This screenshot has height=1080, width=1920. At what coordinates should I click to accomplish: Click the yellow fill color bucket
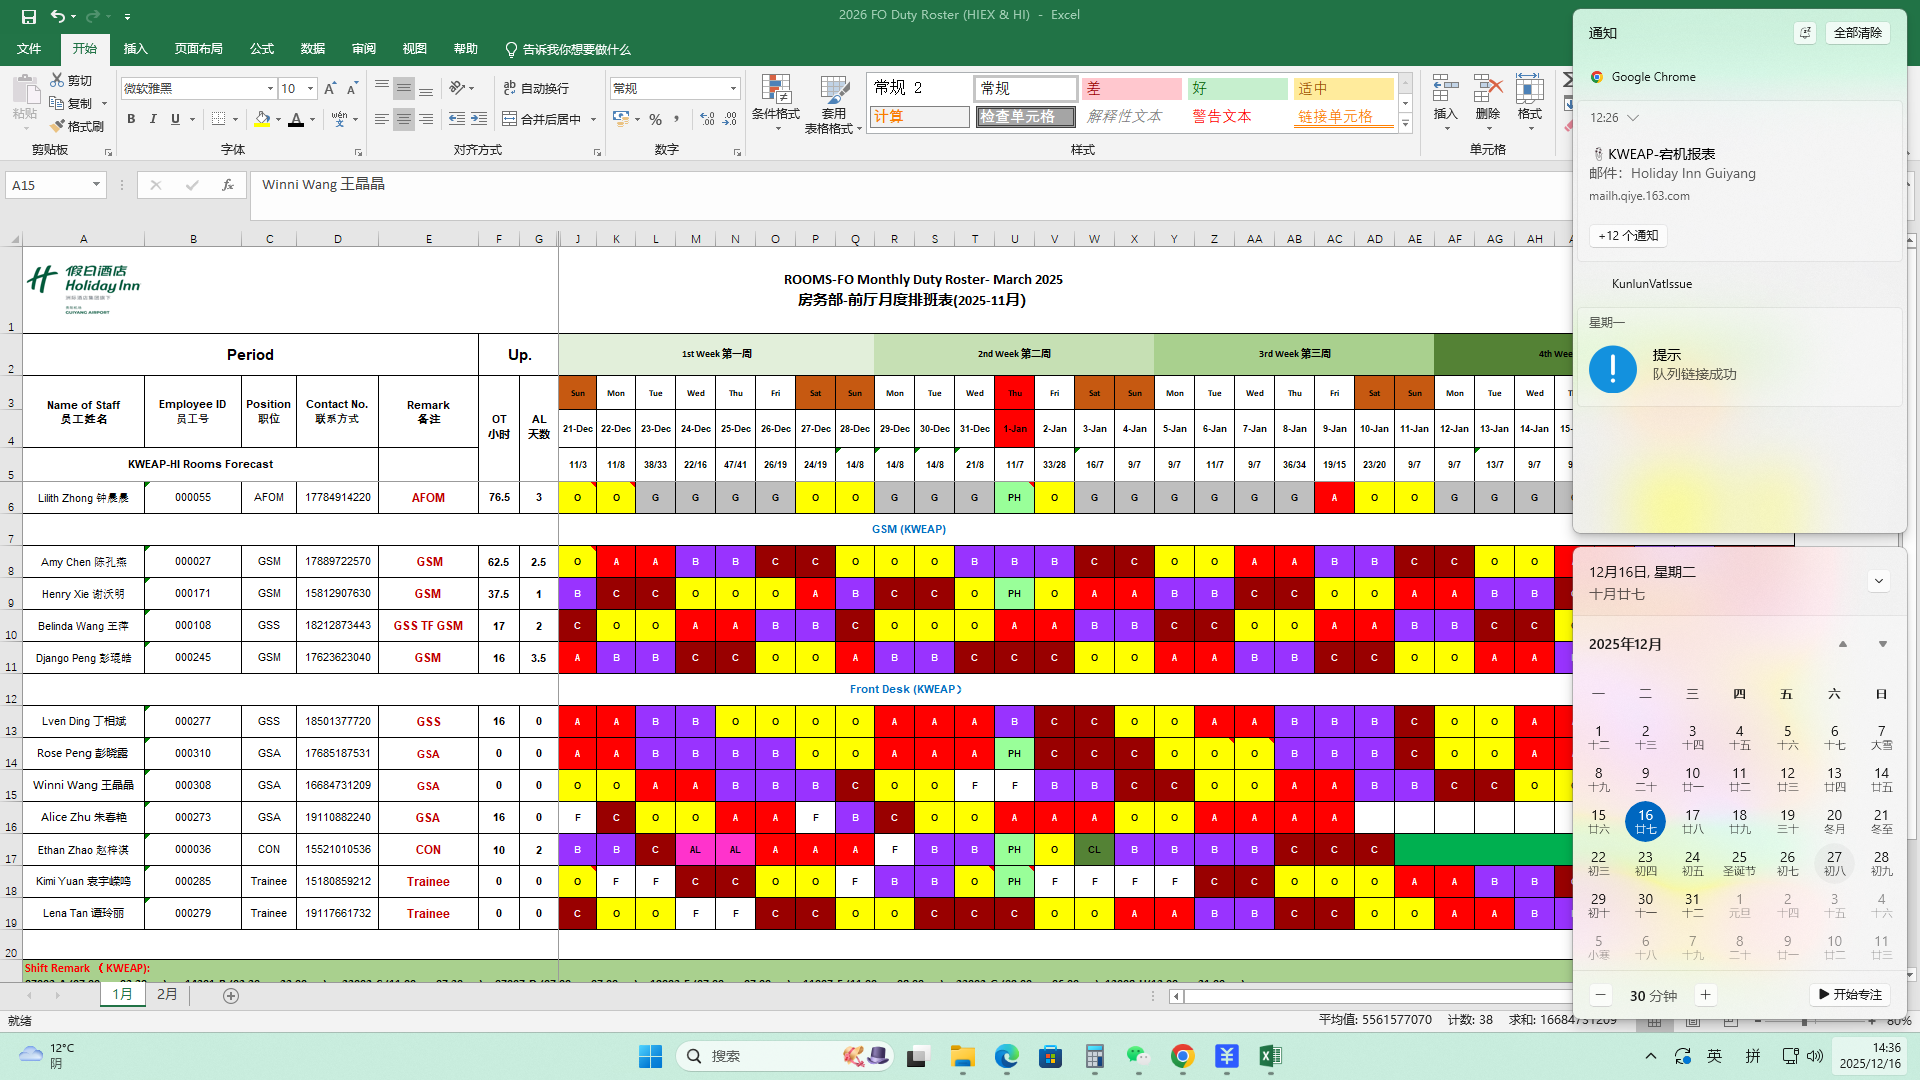(262, 119)
